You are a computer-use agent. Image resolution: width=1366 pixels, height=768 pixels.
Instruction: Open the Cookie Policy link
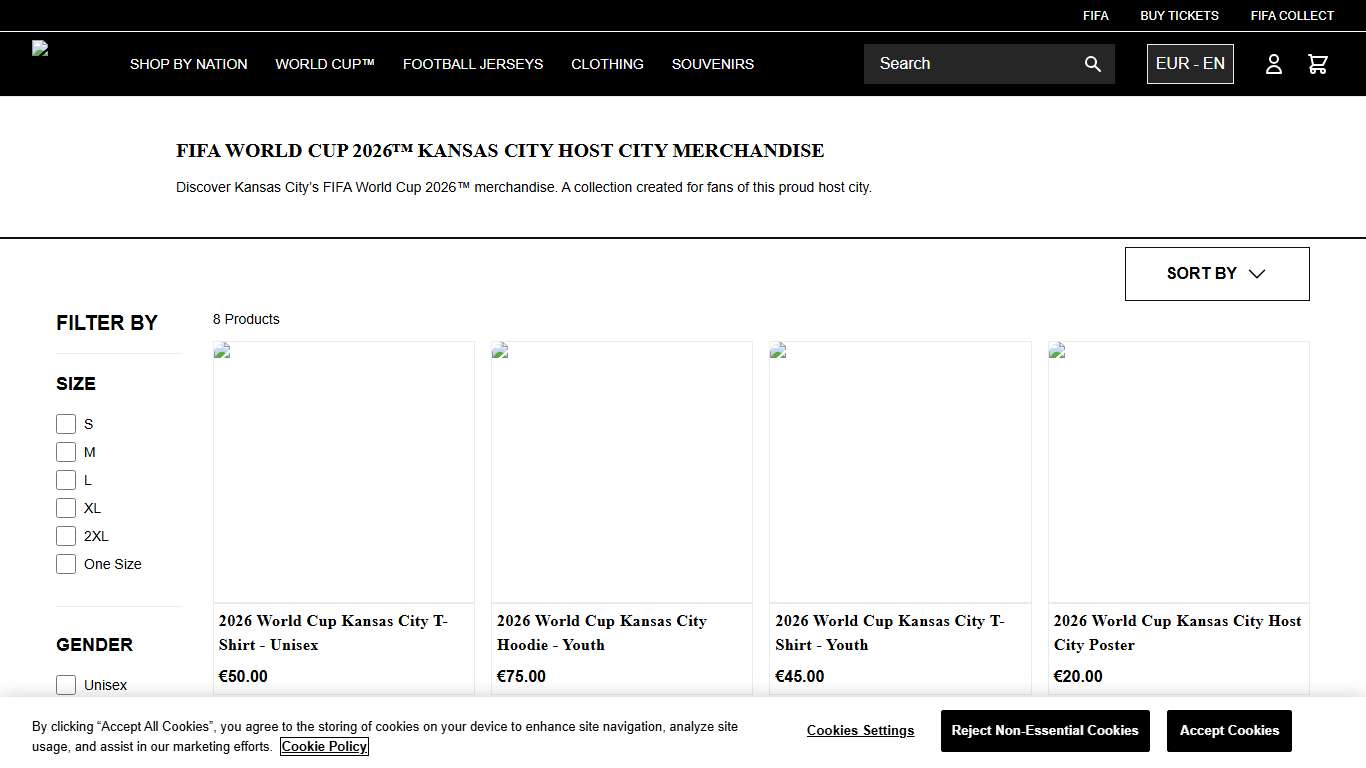[x=324, y=746]
